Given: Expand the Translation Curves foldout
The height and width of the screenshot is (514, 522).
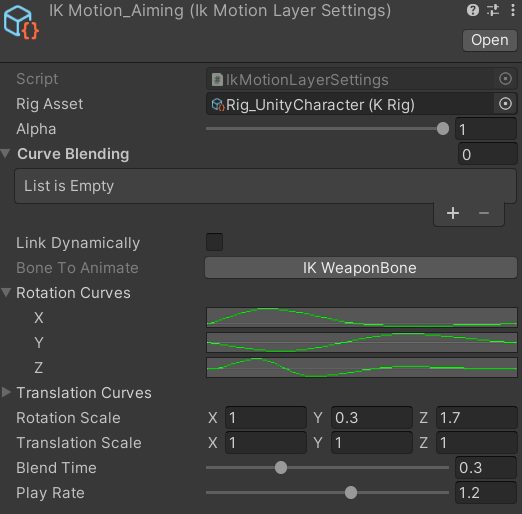Looking at the screenshot, I should [x=6, y=392].
